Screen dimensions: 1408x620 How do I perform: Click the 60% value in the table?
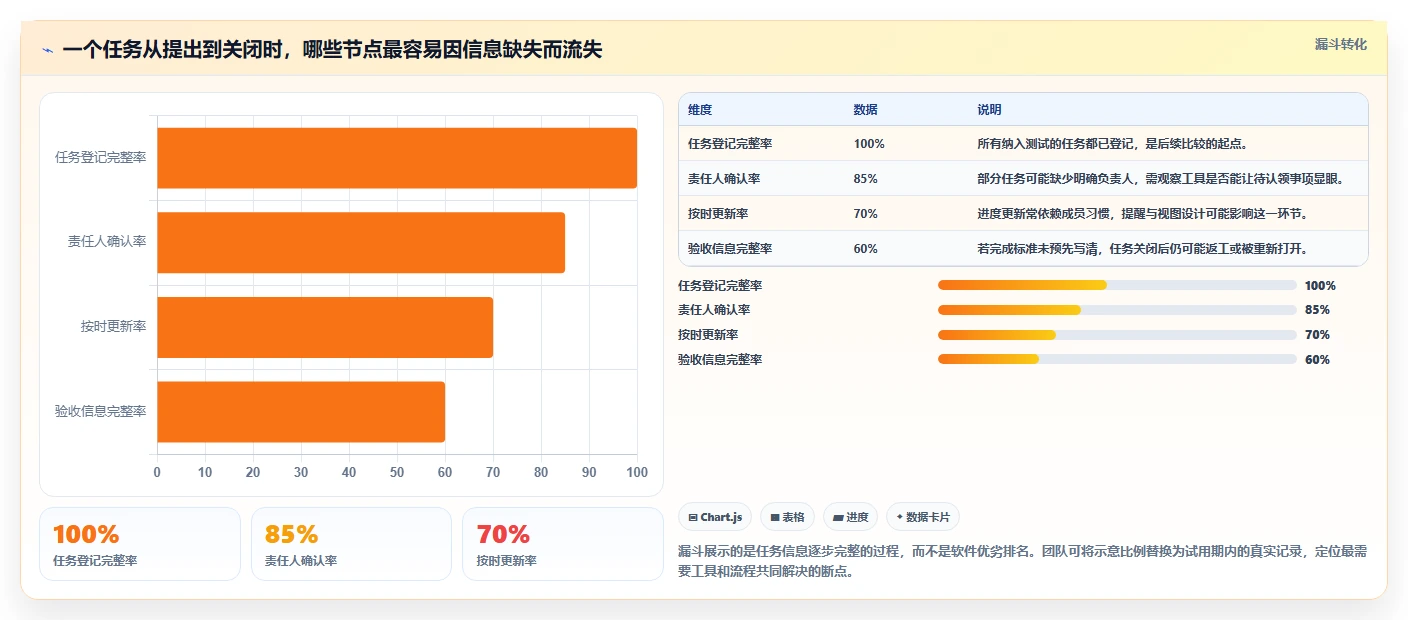point(865,249)
